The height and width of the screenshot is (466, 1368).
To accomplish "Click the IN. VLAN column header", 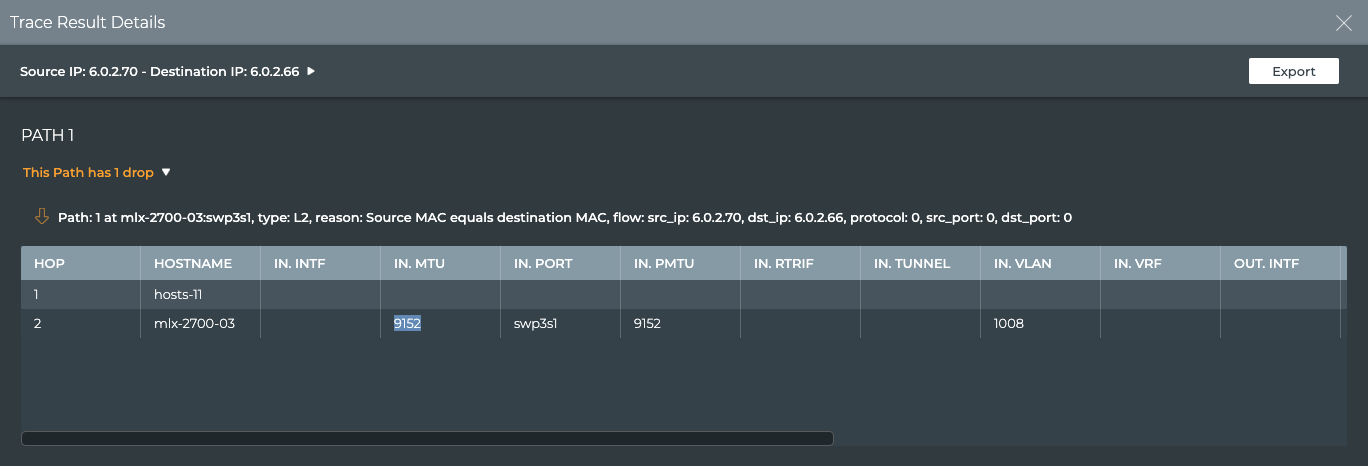I will [1024, 263].
